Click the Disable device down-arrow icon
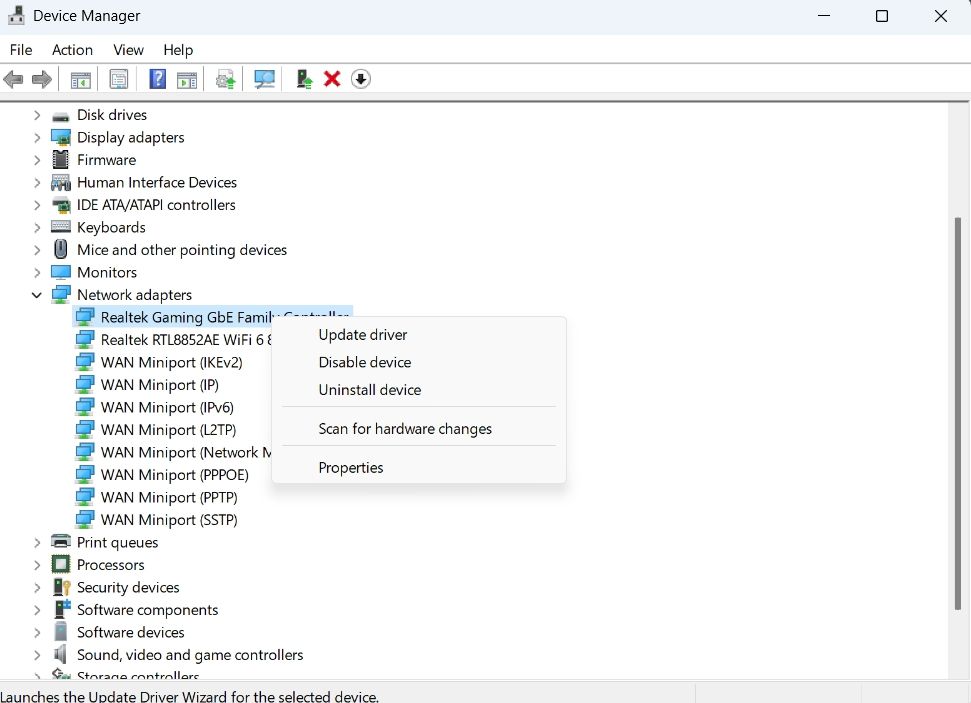This screenshot has height=703, width=971. [x=360, y=79]
